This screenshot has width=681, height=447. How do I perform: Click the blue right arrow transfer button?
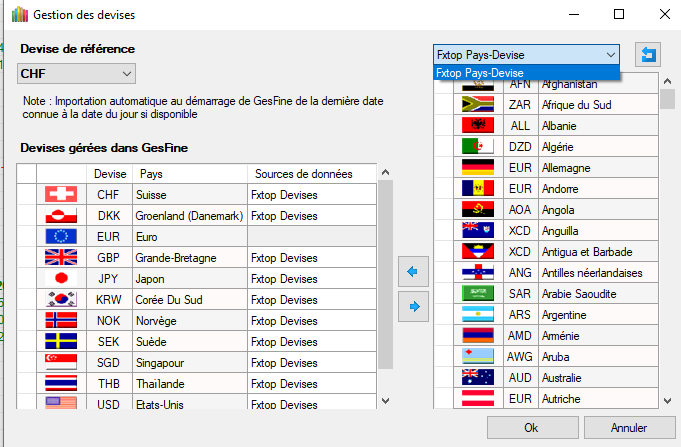(413, 307)
